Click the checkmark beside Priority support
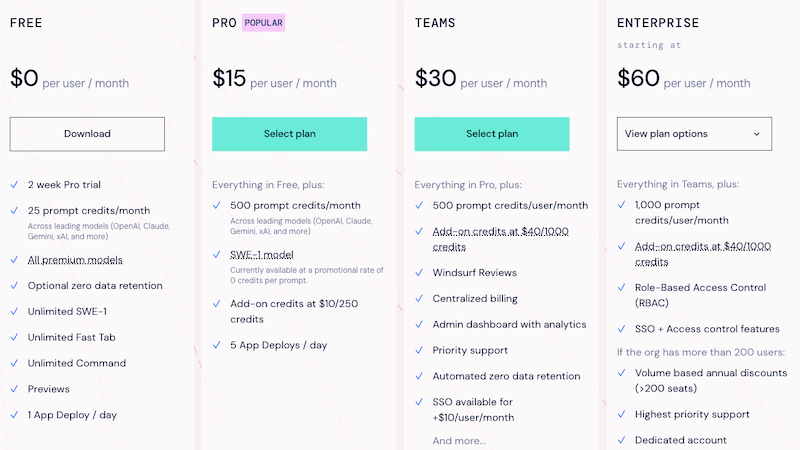 [419, 350]
